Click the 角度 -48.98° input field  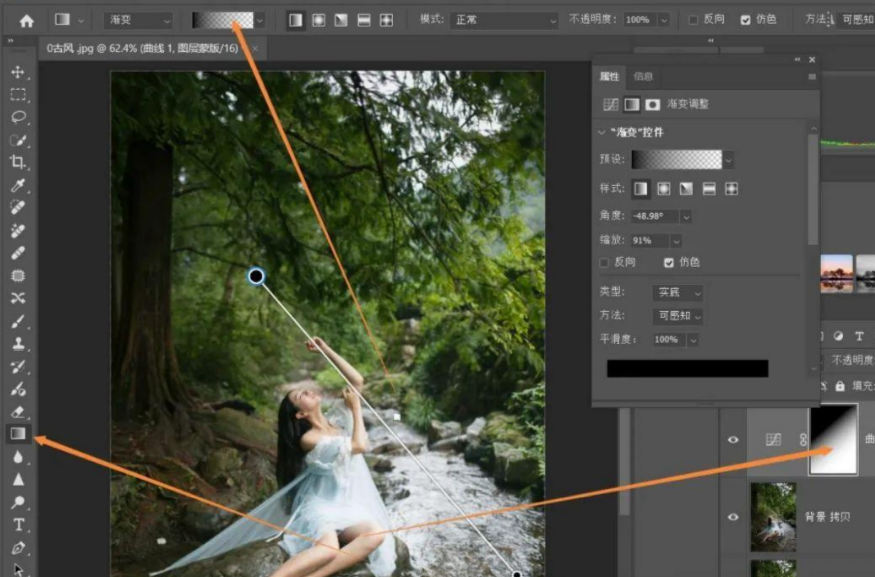click(x=655, y=217)
